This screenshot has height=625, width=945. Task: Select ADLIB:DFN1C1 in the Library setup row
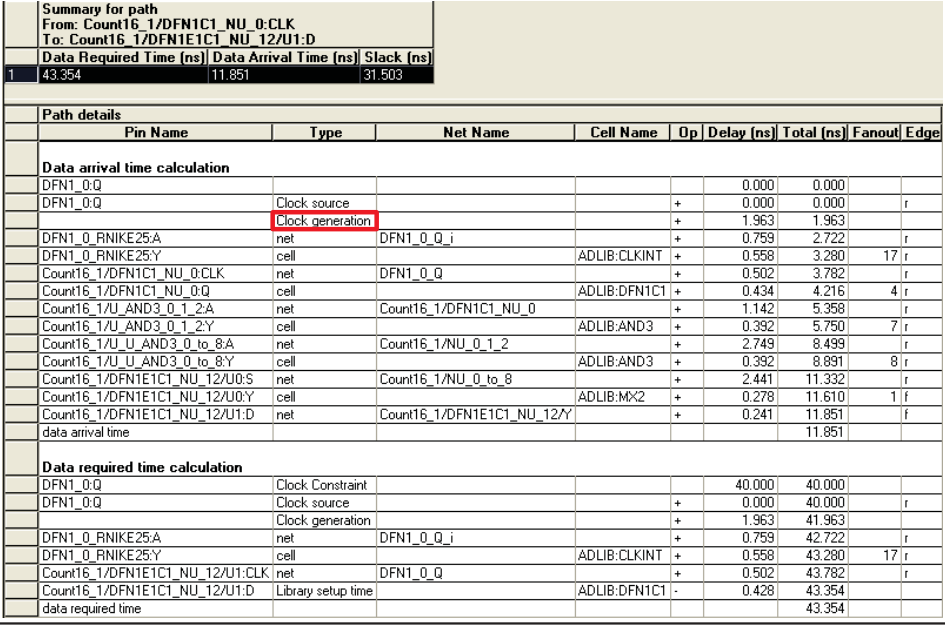coord(623,591)
